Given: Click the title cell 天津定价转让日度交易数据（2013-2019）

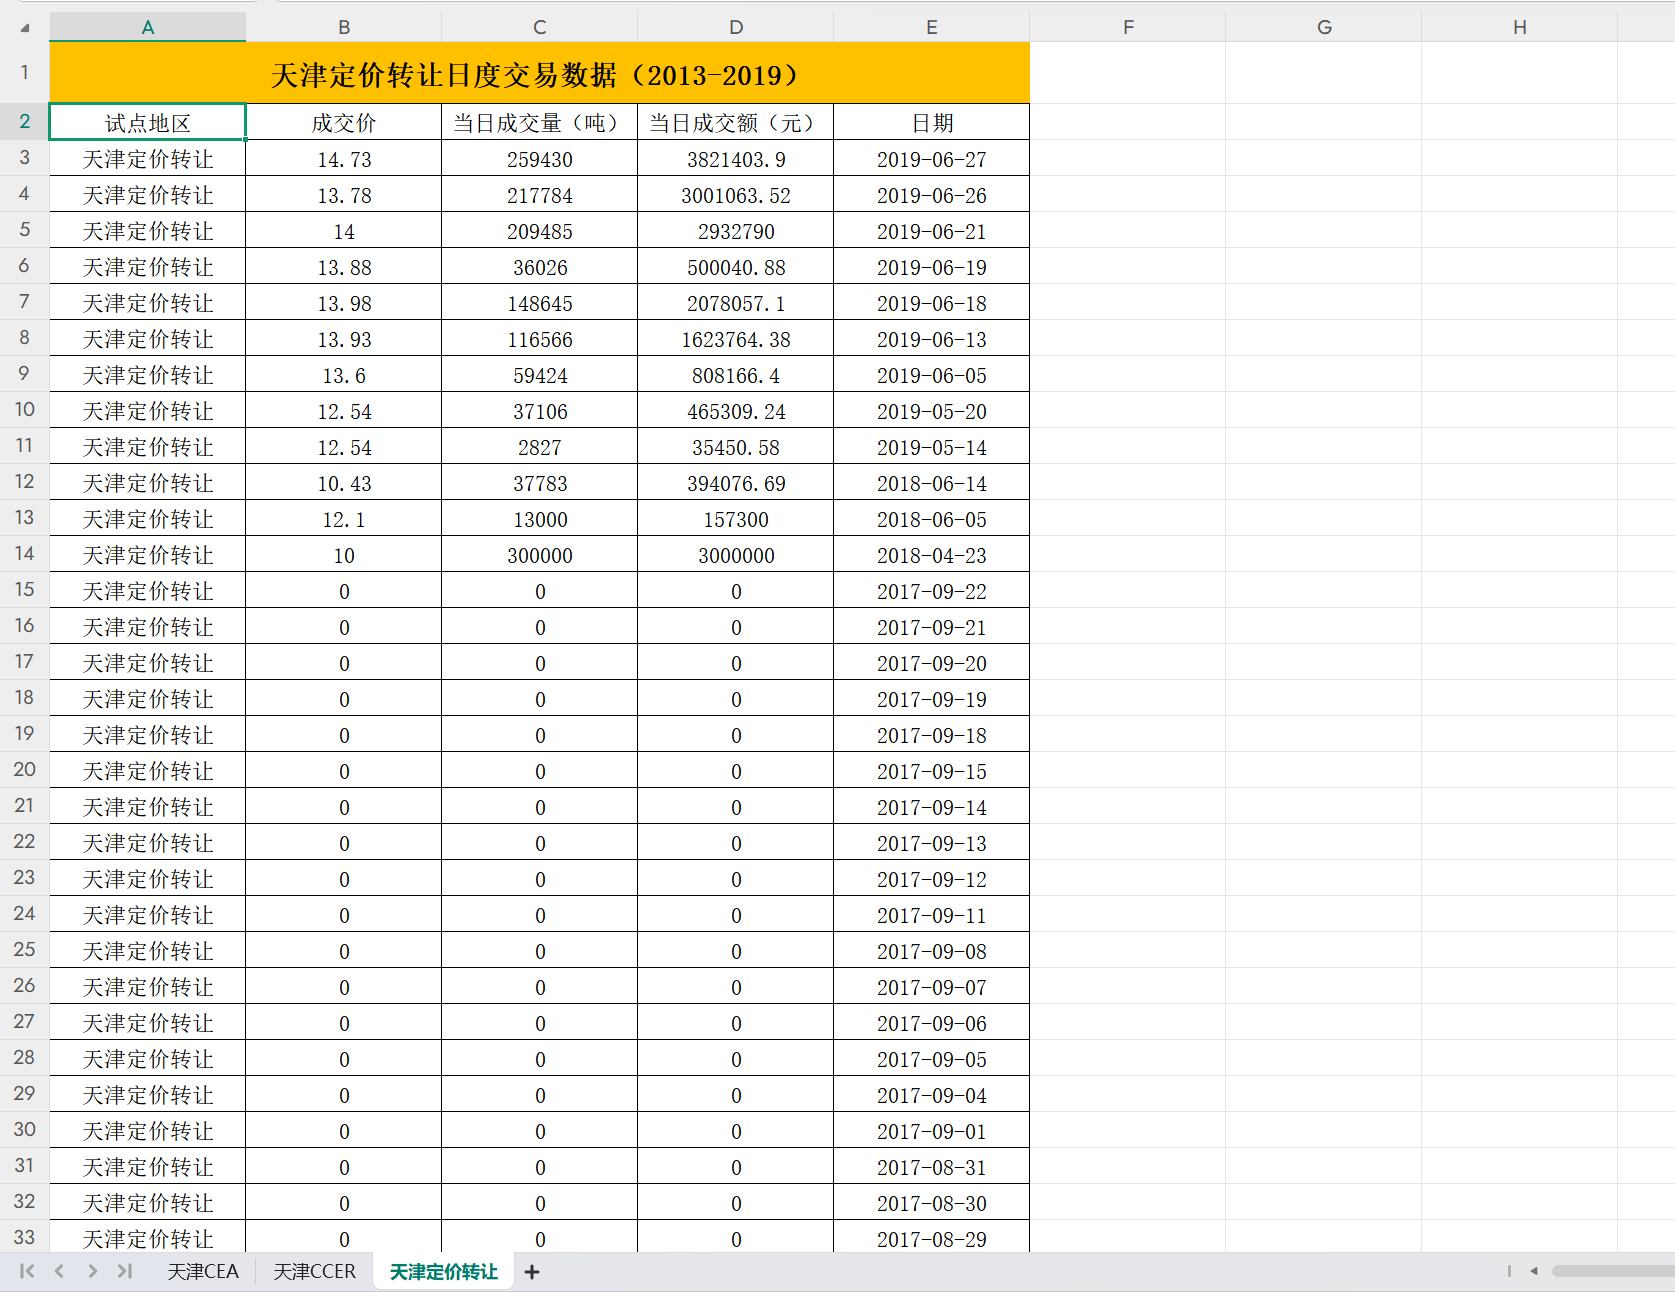Looking at the screenshot, I should pyautogui.click(x=540, y=73).
